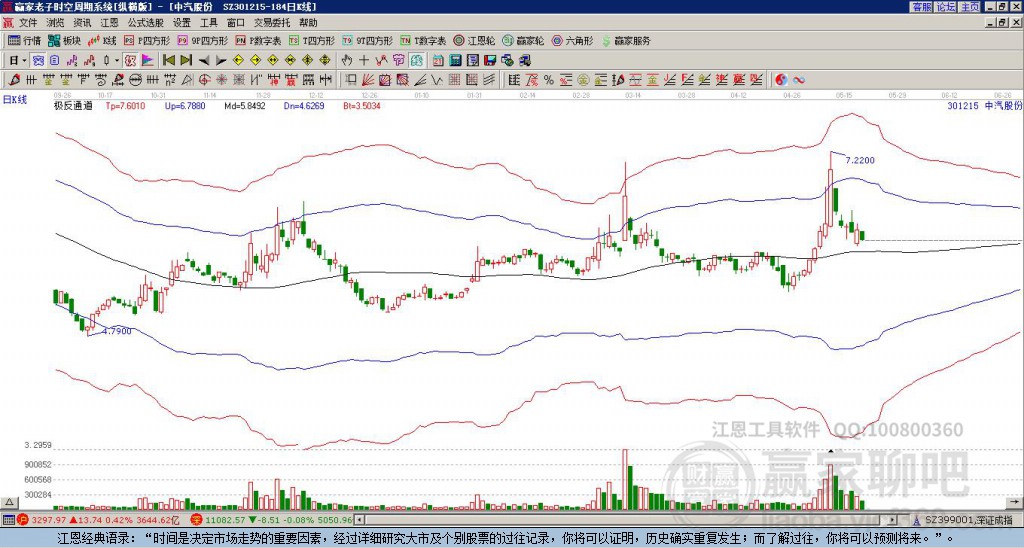Click the 主页 link in title bar
This screenshot has height=548, width=1024.
click(x=969, y=6)
